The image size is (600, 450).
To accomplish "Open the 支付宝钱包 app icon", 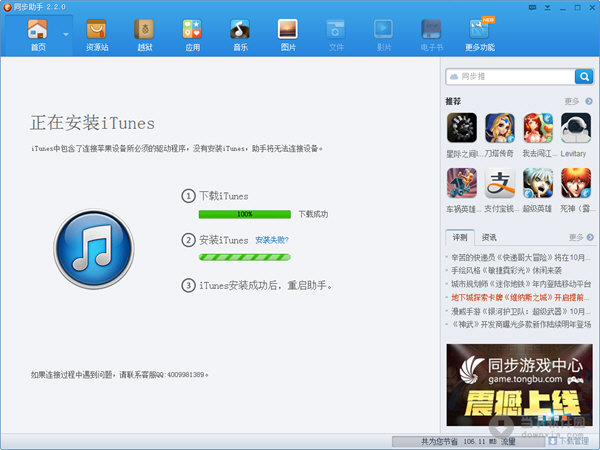I will tap(499, 183).
